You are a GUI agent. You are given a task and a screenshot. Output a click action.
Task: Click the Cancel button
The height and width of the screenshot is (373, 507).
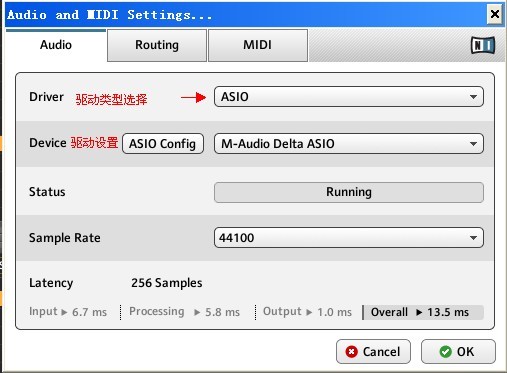(x=373, y=352)
